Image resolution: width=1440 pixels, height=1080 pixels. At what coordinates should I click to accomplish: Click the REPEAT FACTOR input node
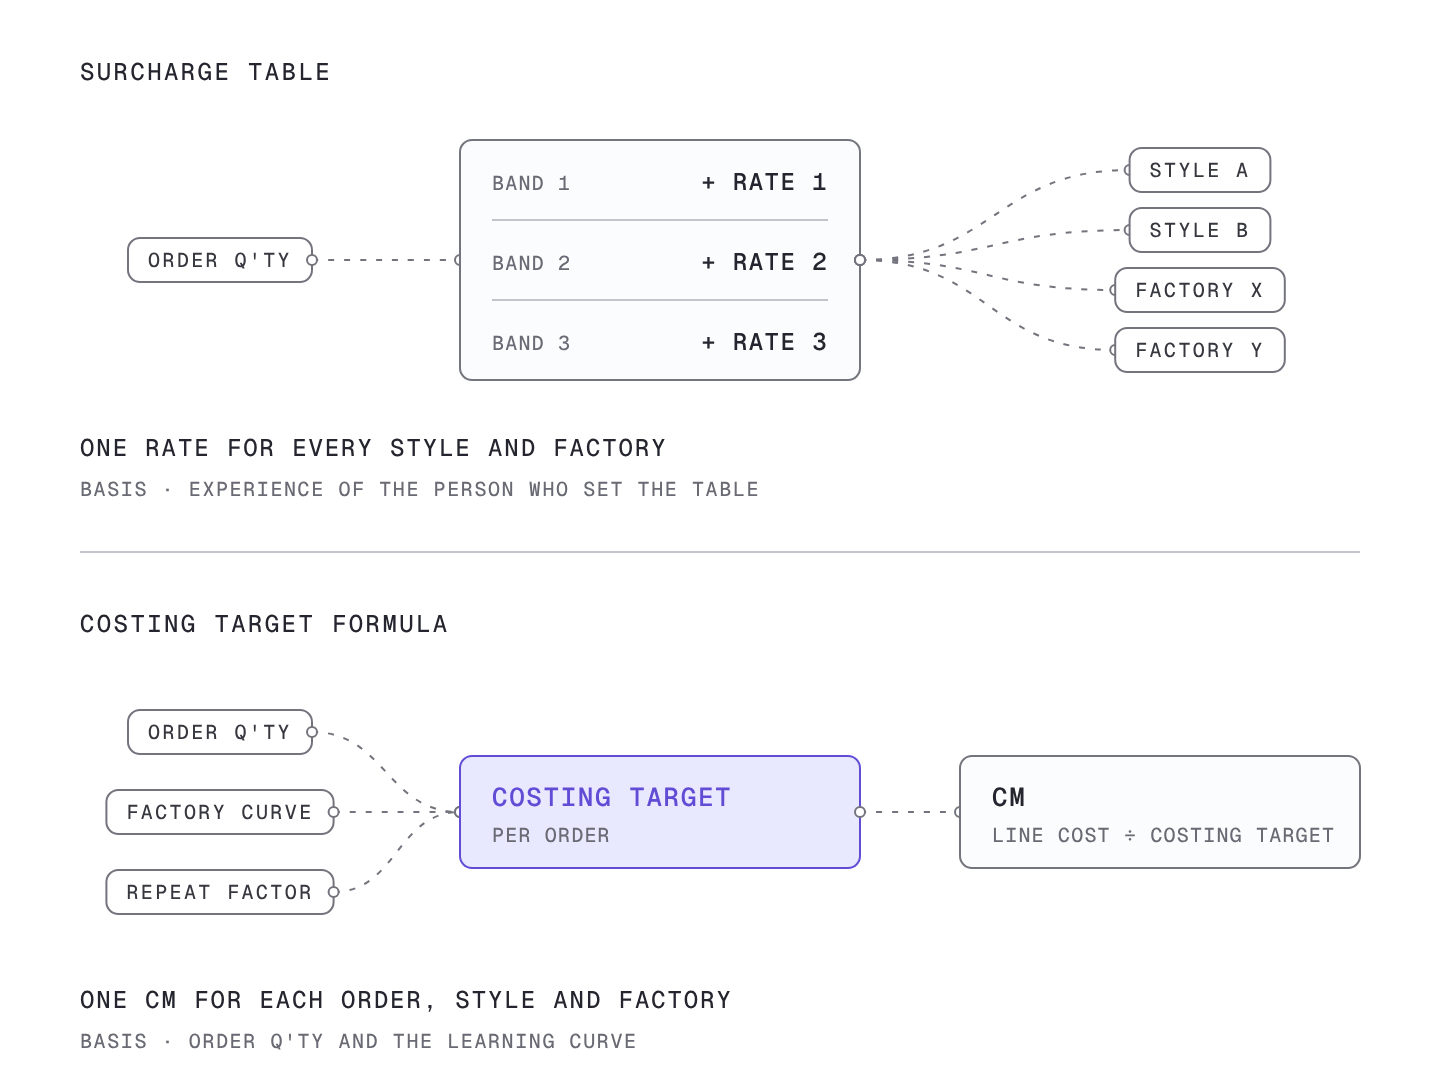coord(220,892)
